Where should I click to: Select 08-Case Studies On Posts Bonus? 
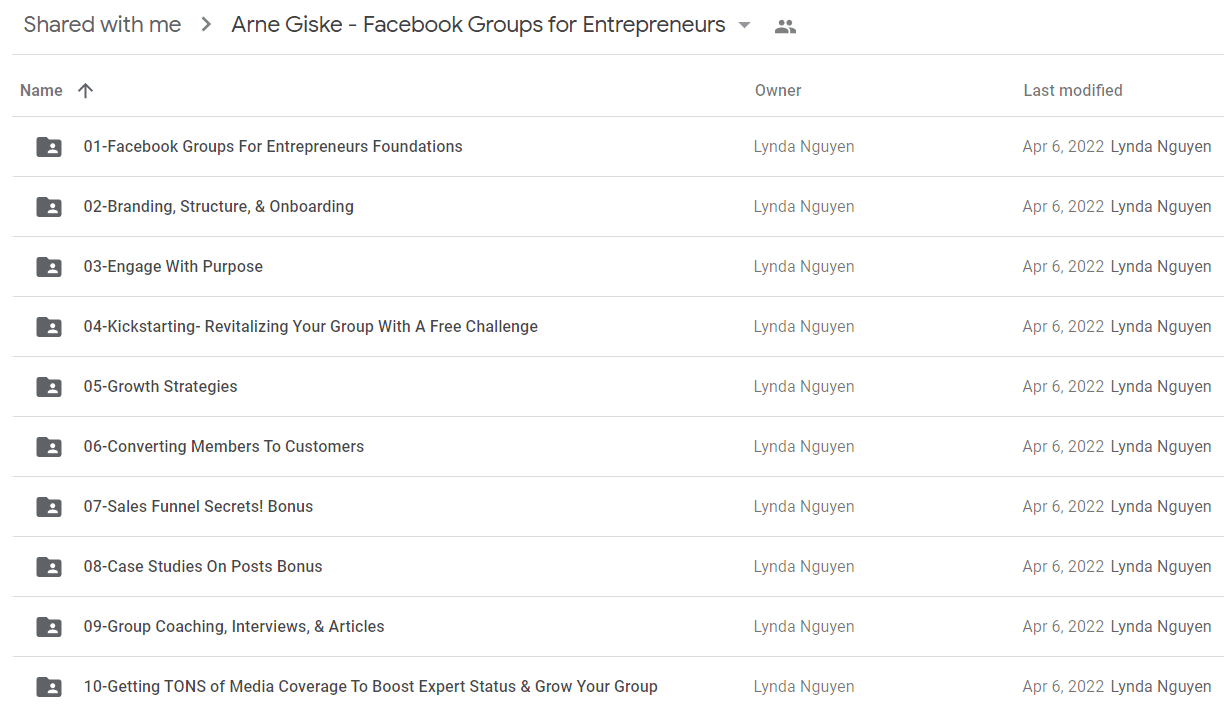tap(618, 567)
